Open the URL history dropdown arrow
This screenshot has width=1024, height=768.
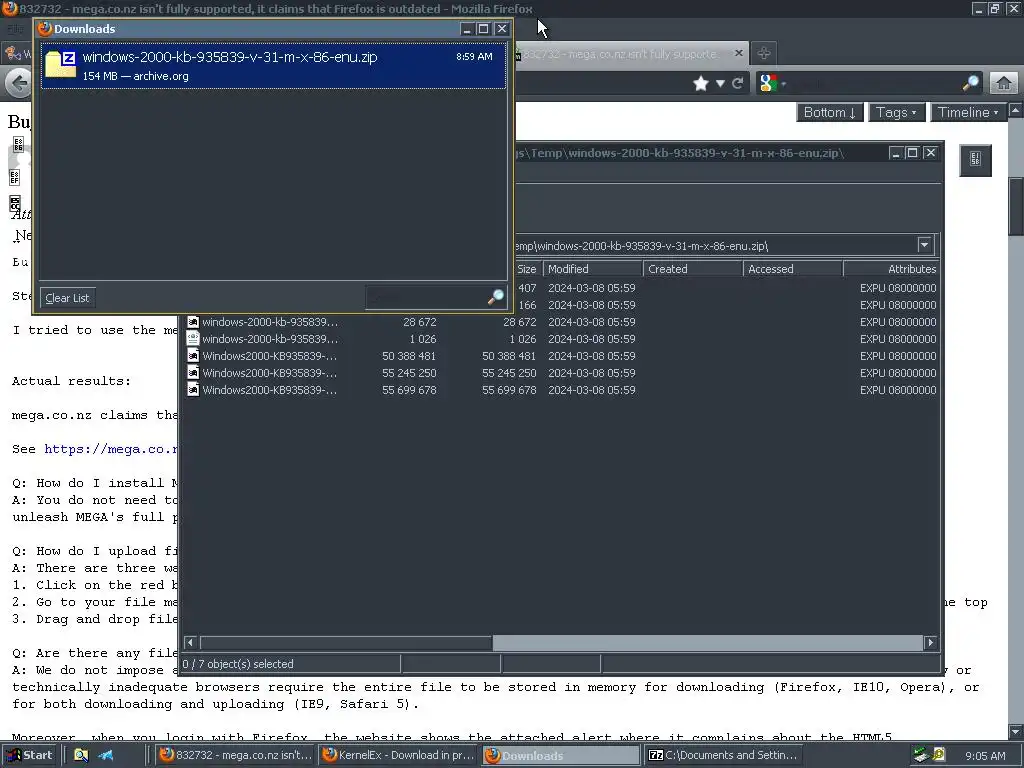[x=720, y=83]
